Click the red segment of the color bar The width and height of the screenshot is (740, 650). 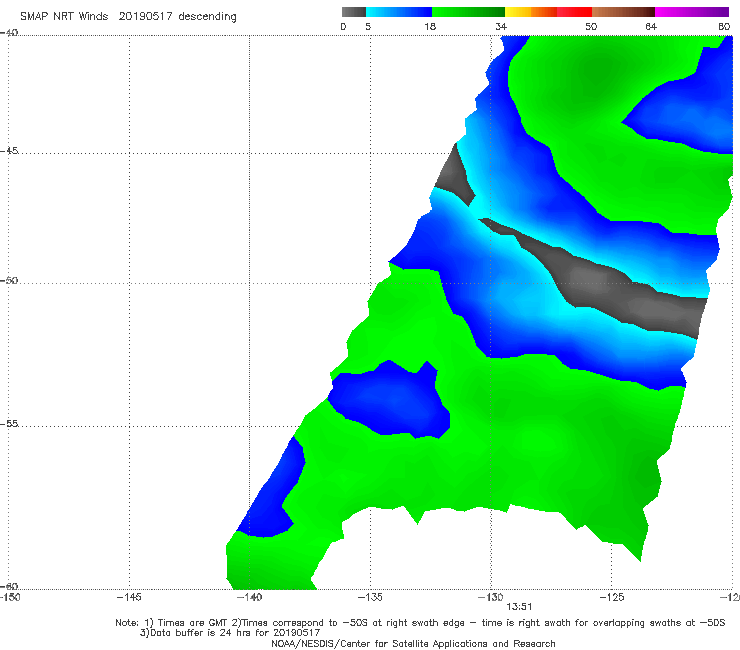pos(574,12)
